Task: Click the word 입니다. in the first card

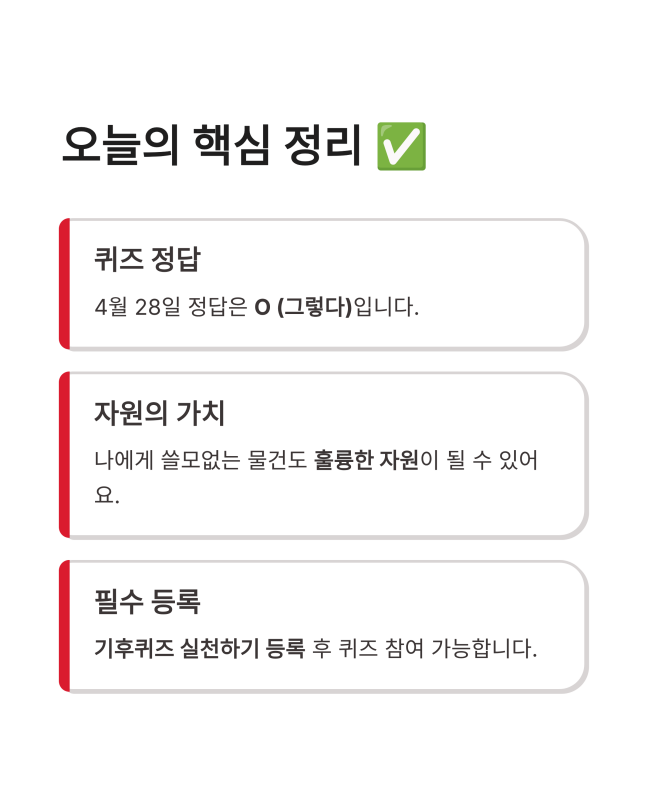Action: point(386,307)
